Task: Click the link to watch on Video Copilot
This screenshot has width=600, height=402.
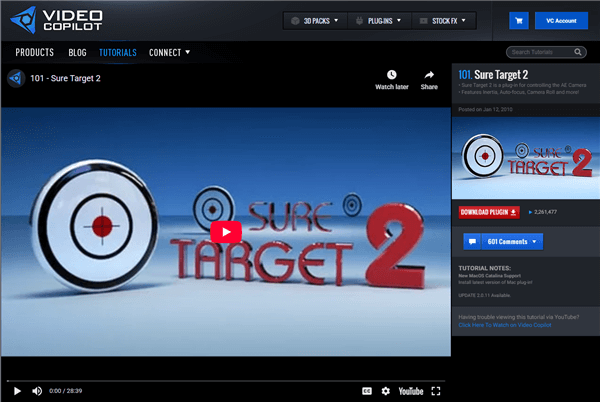Action: click(x=505, y=325)
